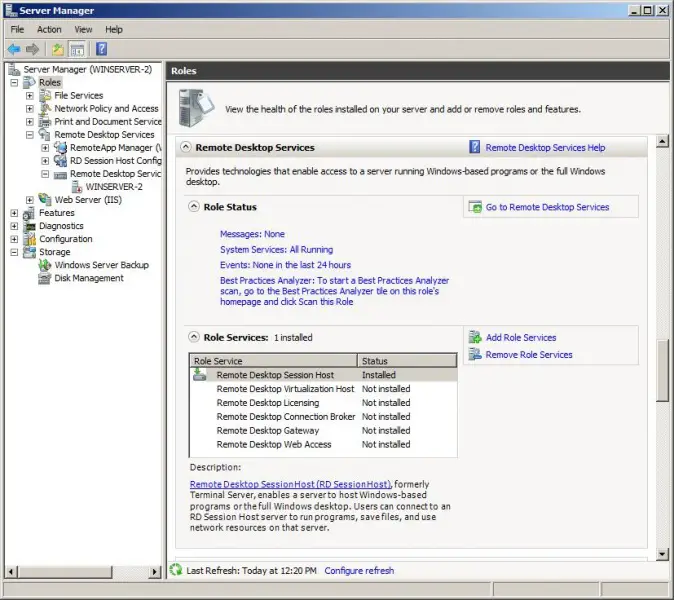Open the File menu
Viewport: 674px width, 600px height.
[17, 29]
